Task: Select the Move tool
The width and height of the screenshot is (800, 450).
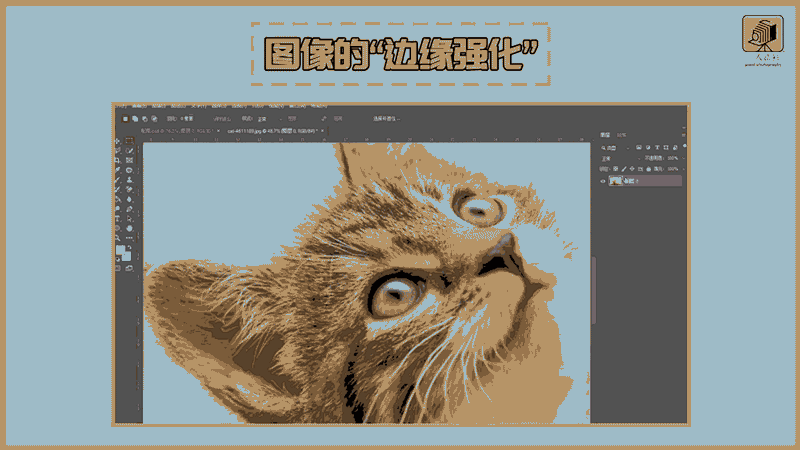Action: coord(118,141)
